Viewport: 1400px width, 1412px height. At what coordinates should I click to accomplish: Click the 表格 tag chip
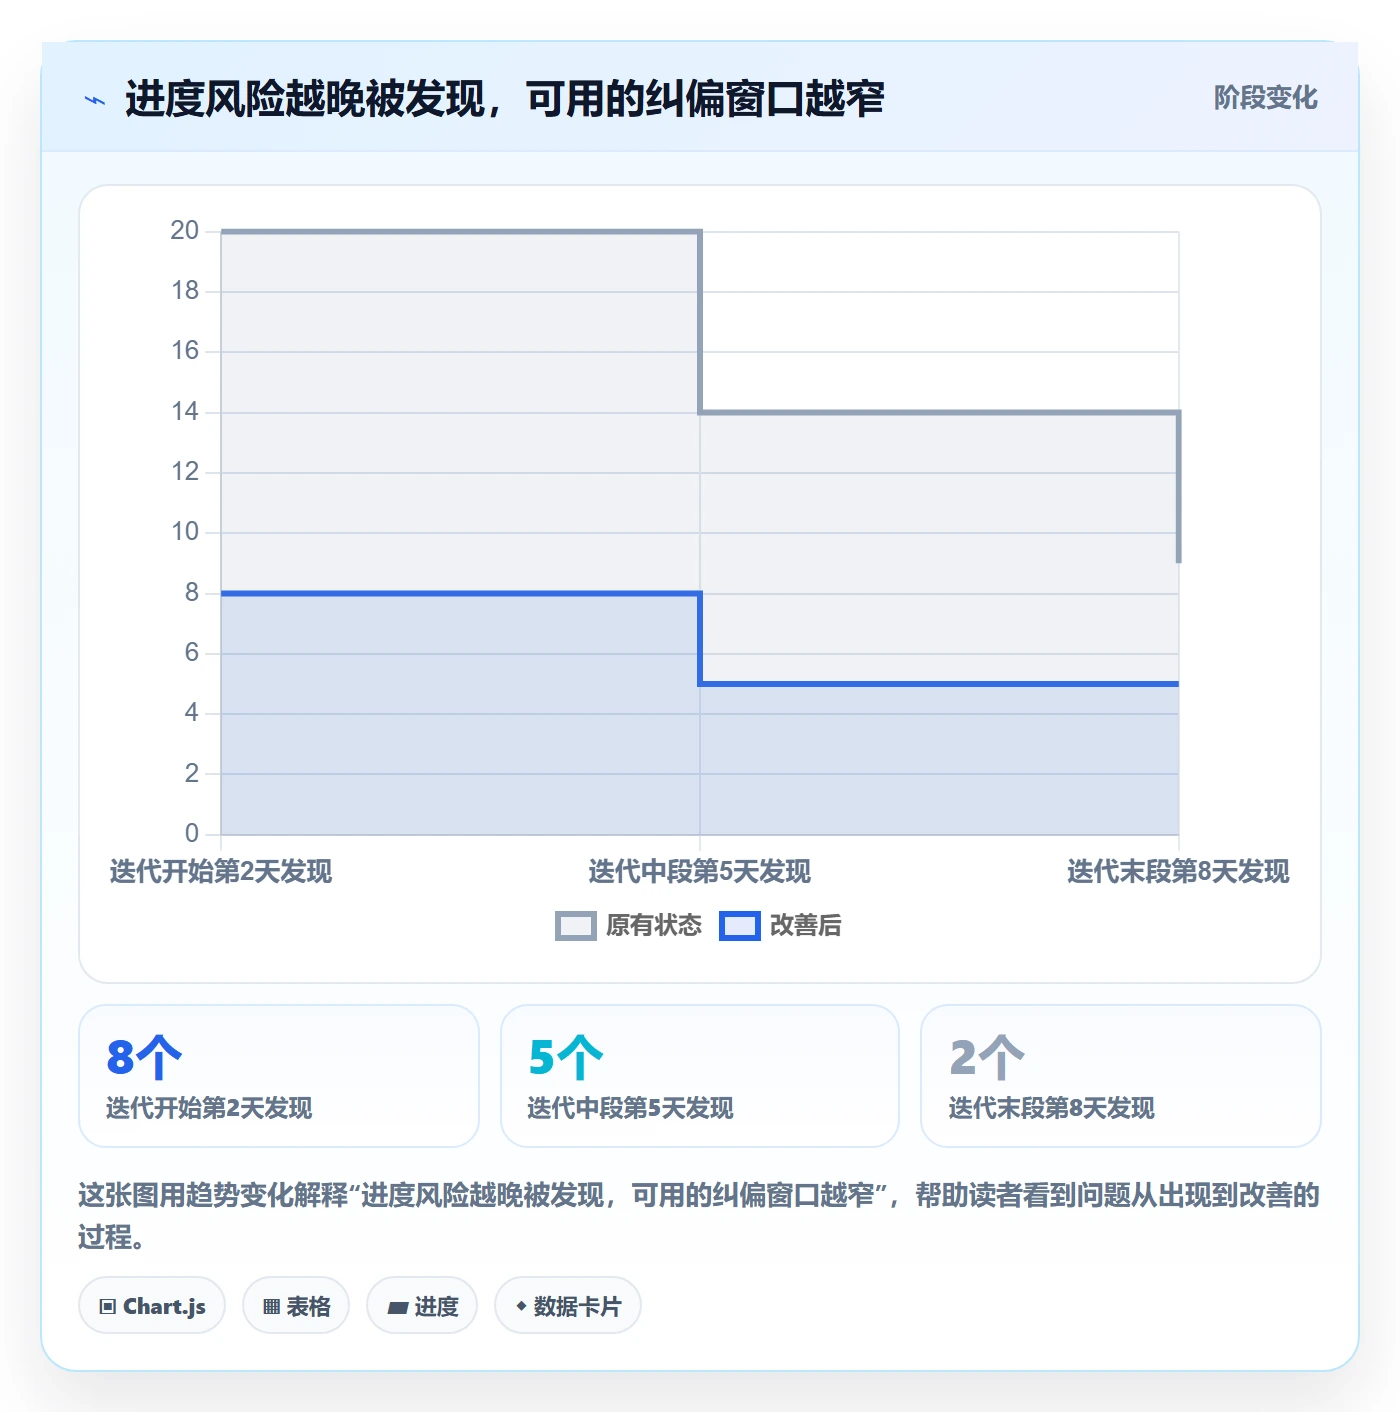coord(296,1306)
